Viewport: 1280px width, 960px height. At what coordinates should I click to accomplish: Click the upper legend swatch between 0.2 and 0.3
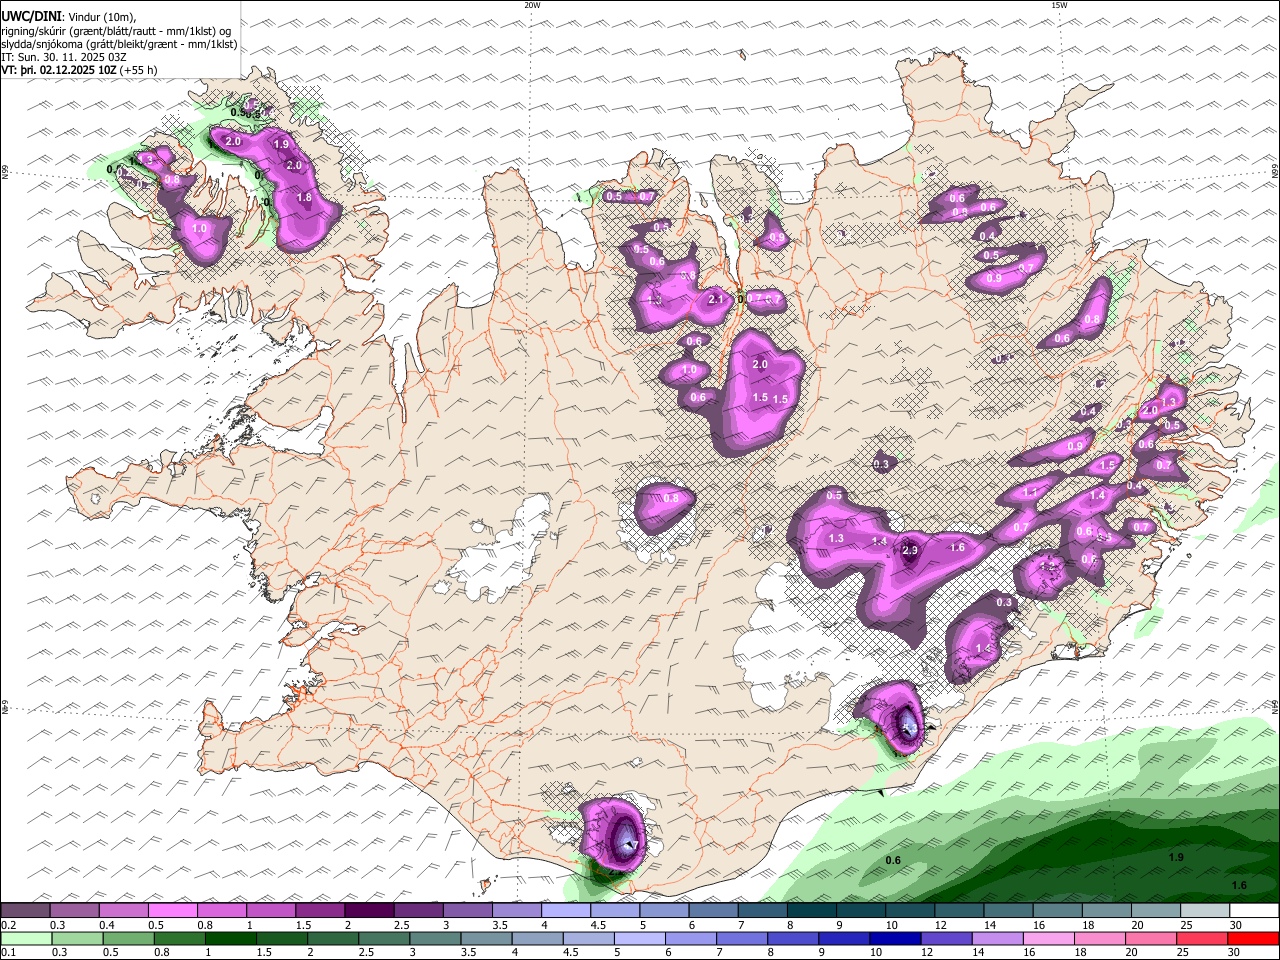[25, 911]
